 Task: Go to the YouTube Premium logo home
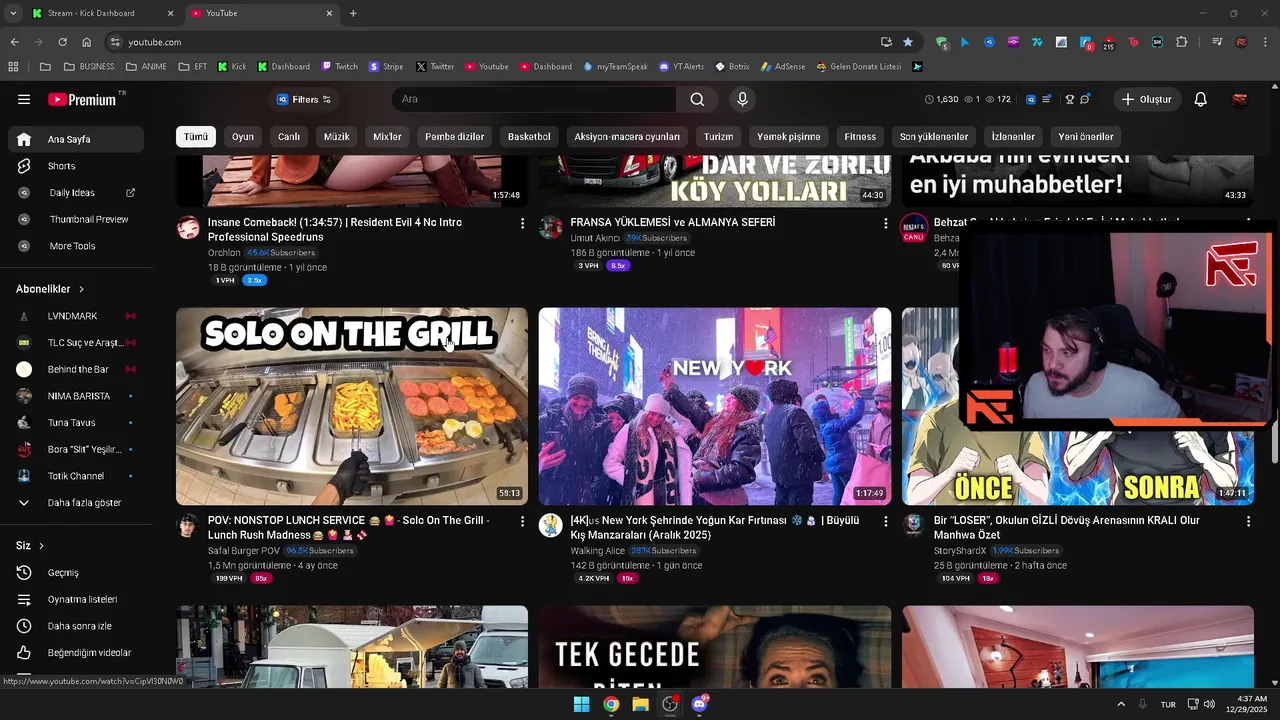click(x=83, y=99)
